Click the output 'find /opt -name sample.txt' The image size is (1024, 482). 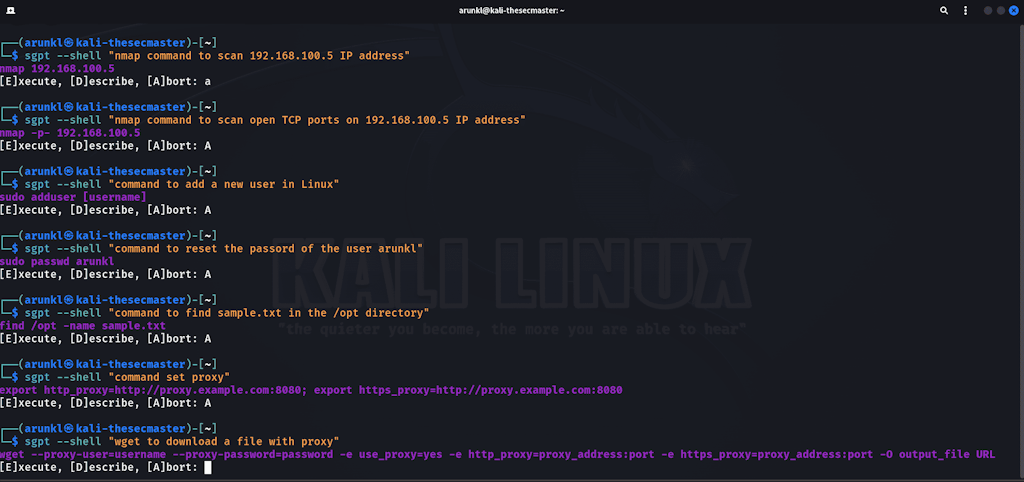click(83, 326)
